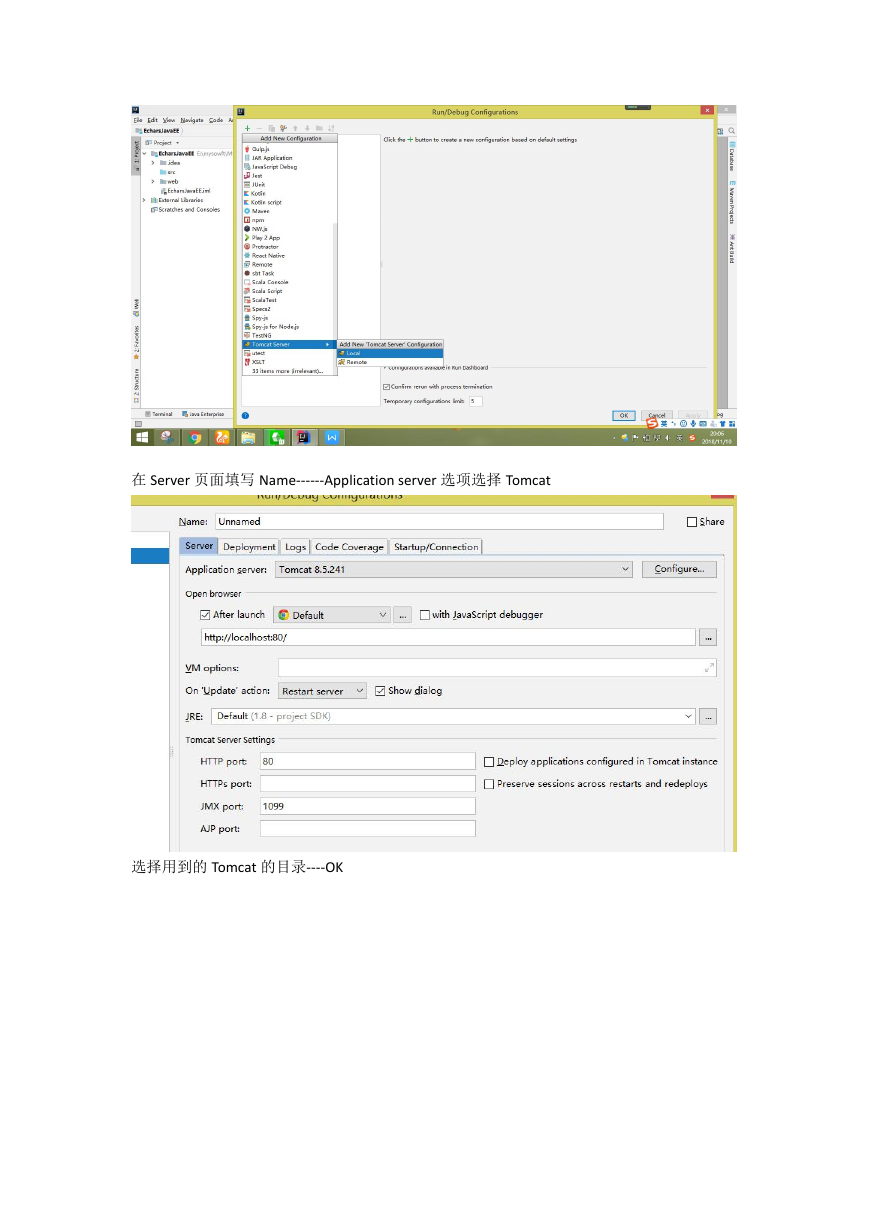Expand the .idea folder in Project tree
The height and width of the screenshot is (1228, 869).
pos(152,162)
